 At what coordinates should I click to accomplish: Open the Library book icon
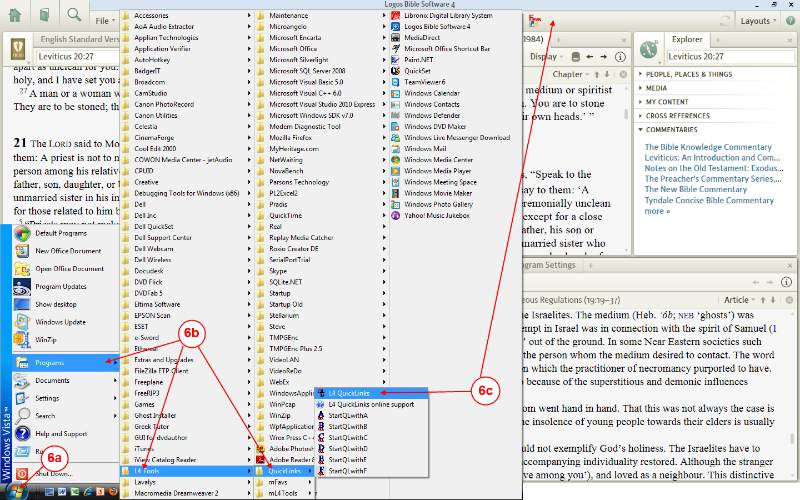point(45,15)
